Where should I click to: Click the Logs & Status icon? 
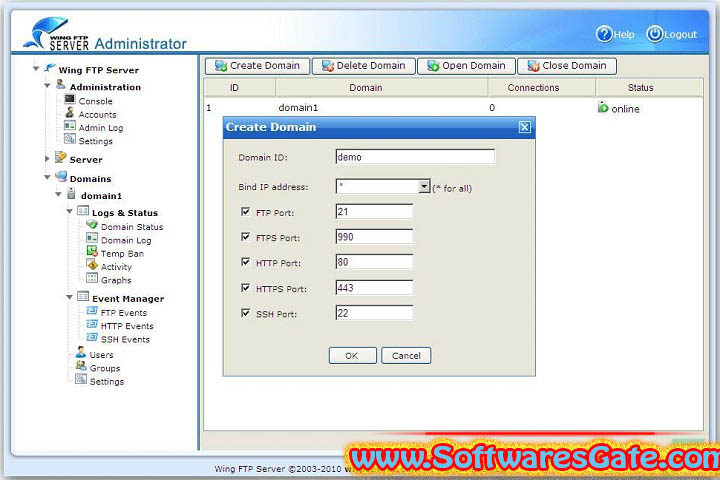coord(83,211)
